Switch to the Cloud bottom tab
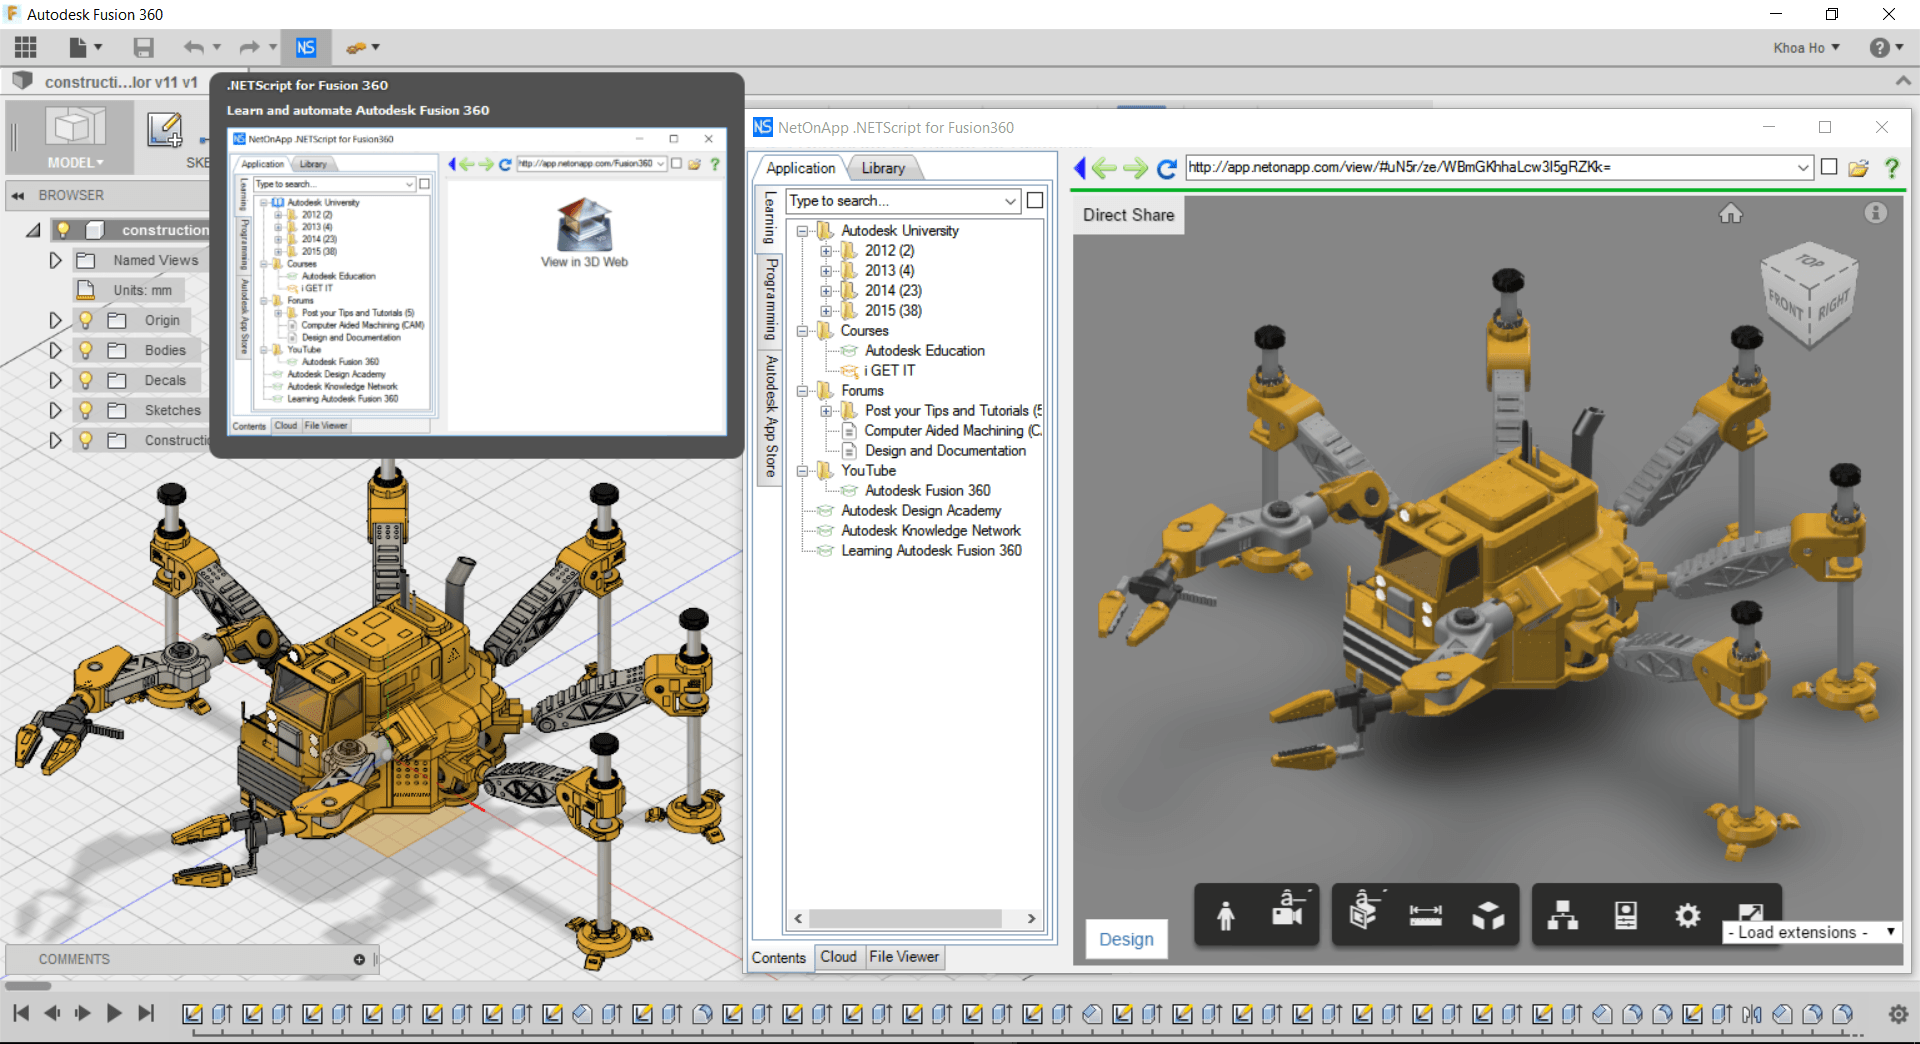The height and width of the screenshot is (1044, 1920). coord(838,957)
